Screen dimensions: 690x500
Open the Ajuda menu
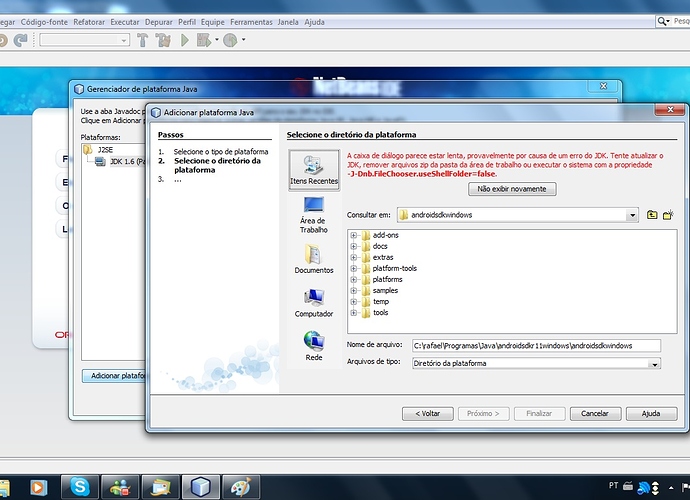314,22
